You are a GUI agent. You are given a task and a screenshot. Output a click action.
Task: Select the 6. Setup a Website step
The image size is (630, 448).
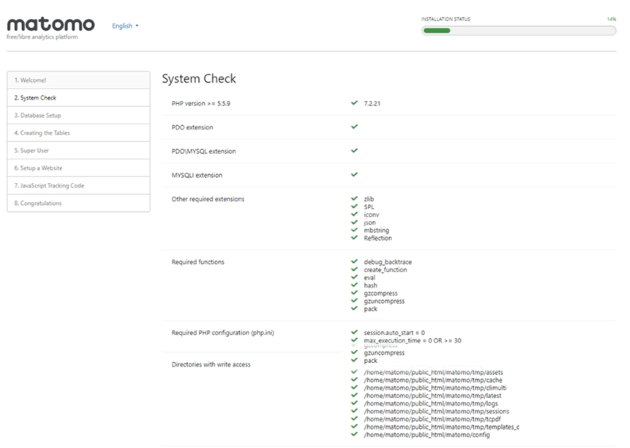tap(79, 168)
